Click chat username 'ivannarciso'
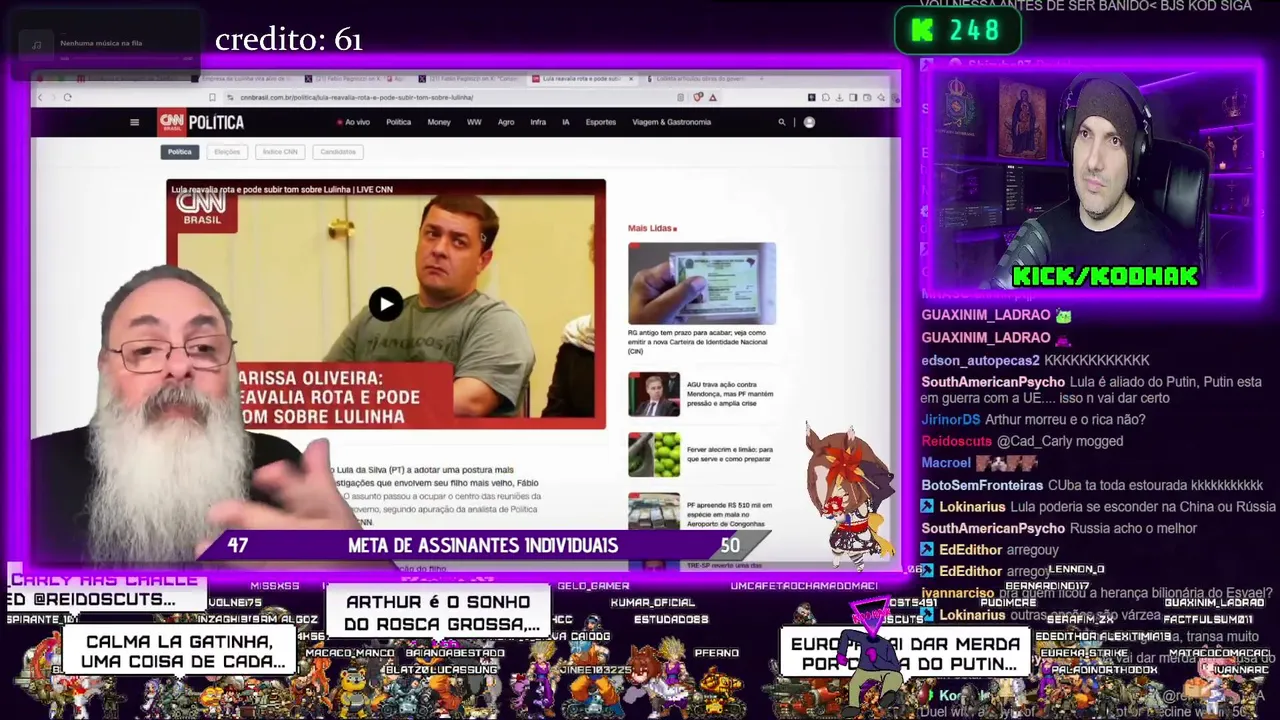This screenshot has width=1280, height=720. [x=958, y=593]
